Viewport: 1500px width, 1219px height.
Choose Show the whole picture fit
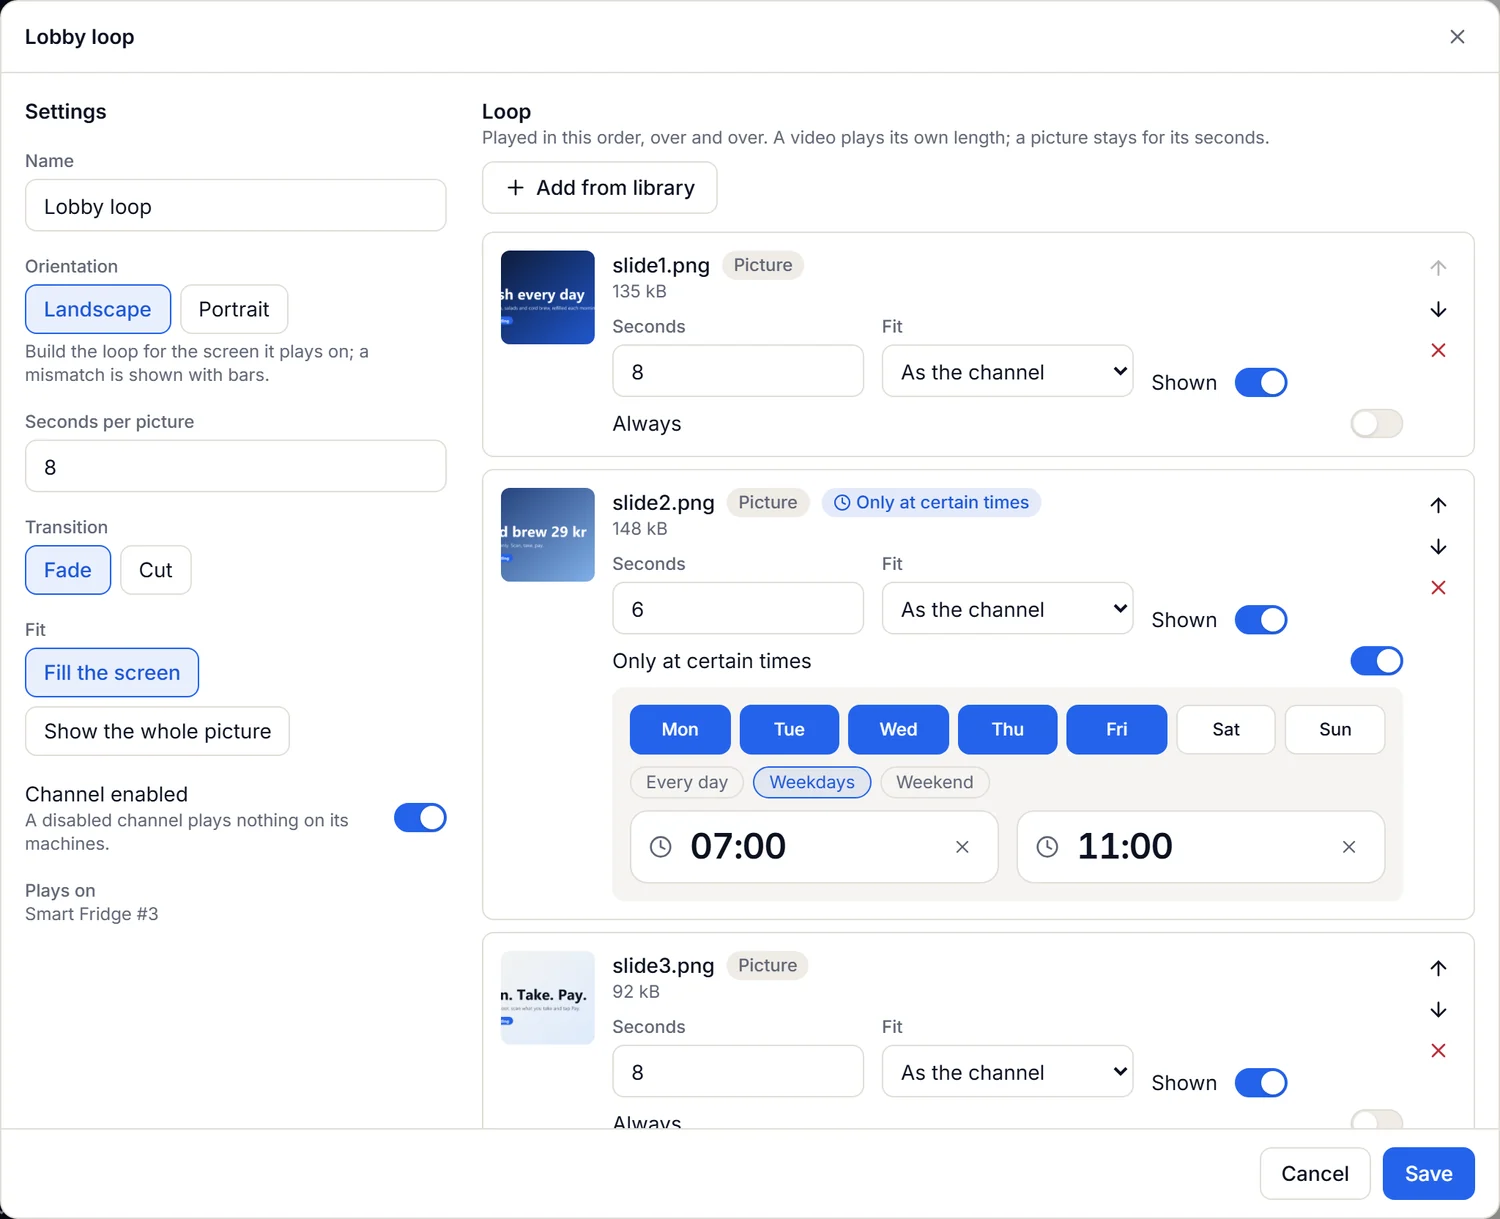coord(157,731)
